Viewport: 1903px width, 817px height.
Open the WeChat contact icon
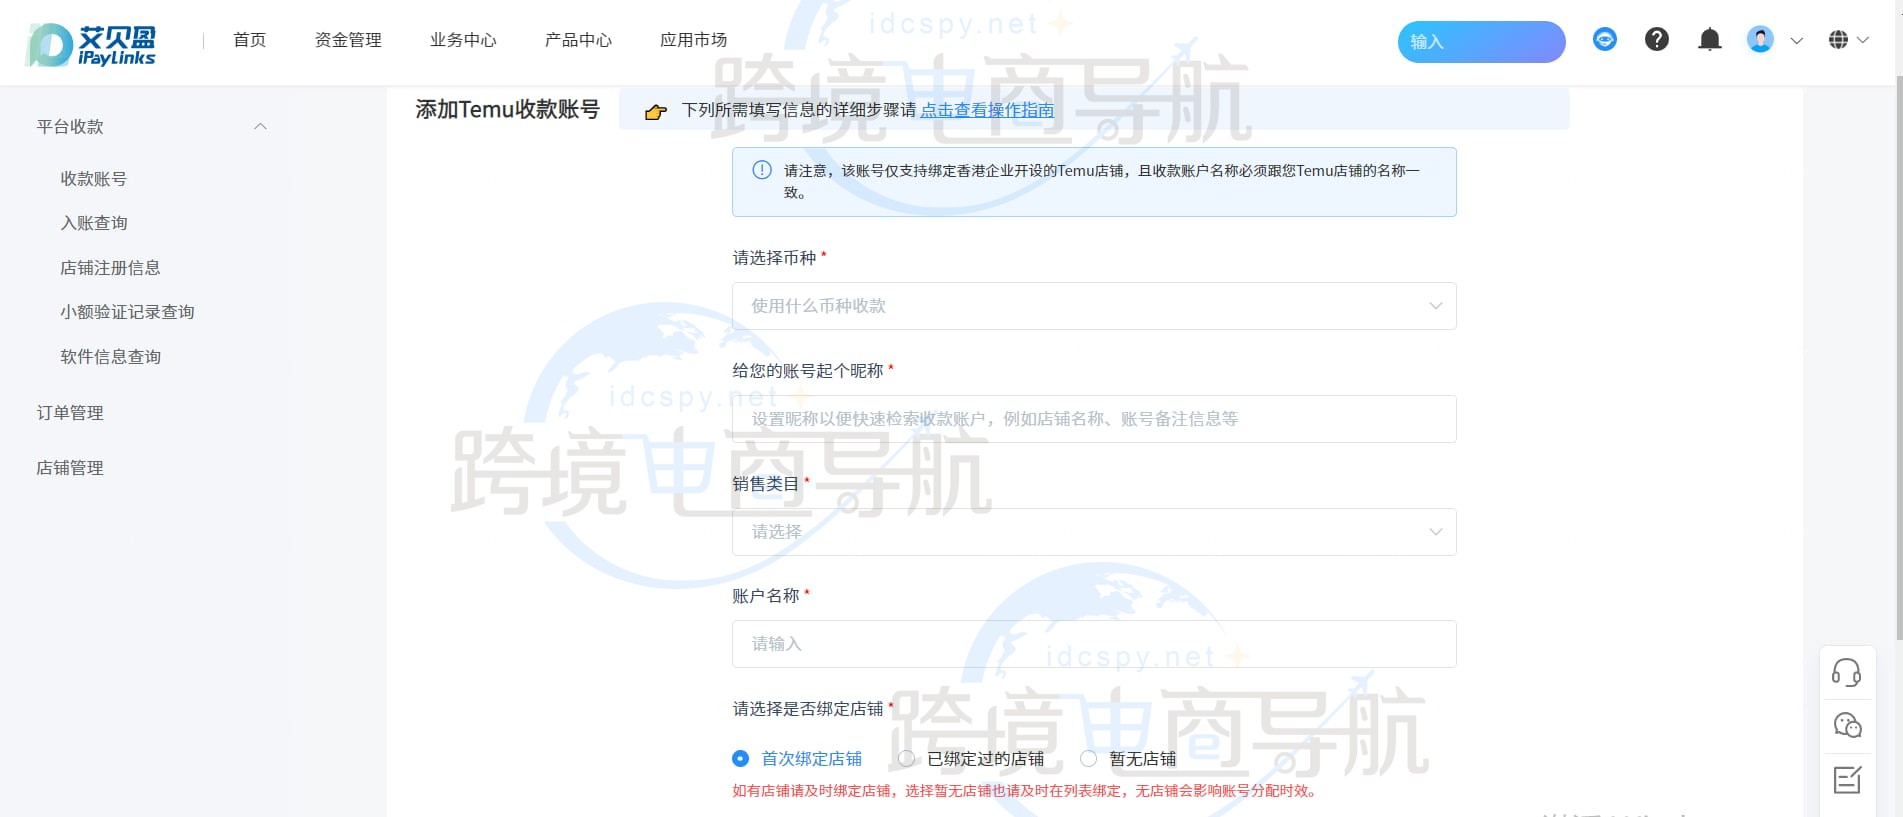(x=1846, y=725)
